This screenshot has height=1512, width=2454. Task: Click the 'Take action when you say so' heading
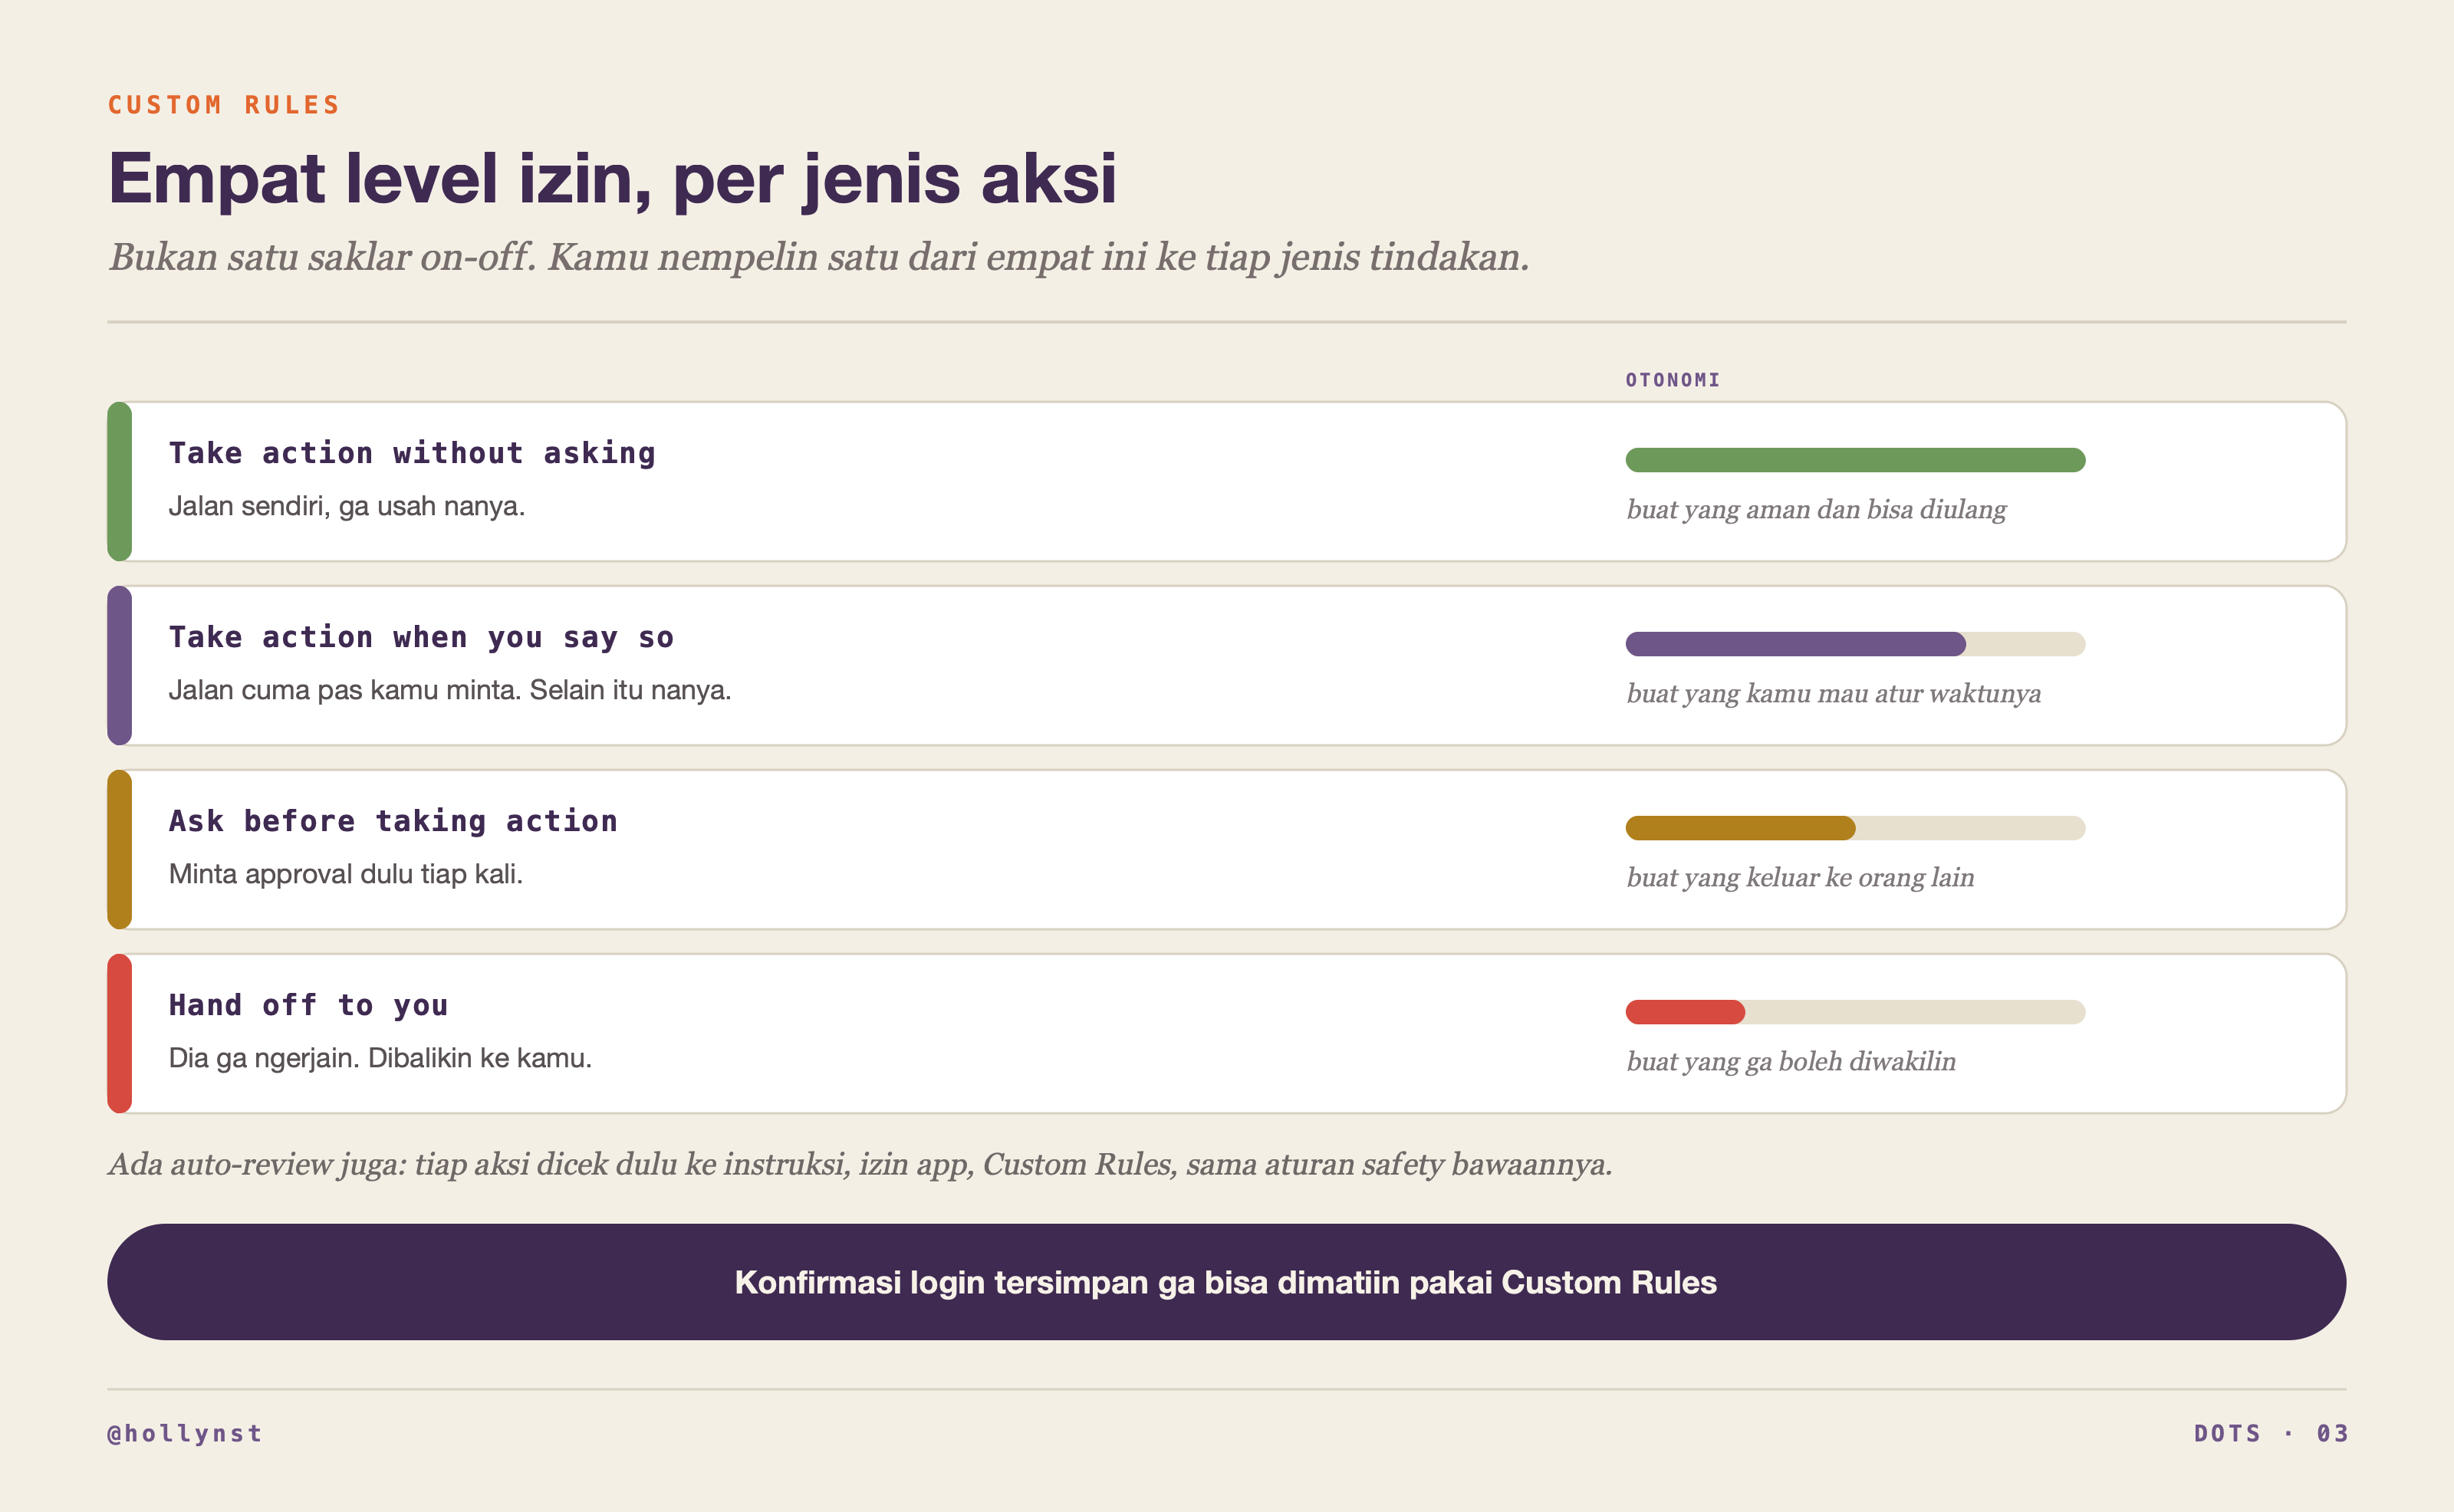(x=421, y=637)
